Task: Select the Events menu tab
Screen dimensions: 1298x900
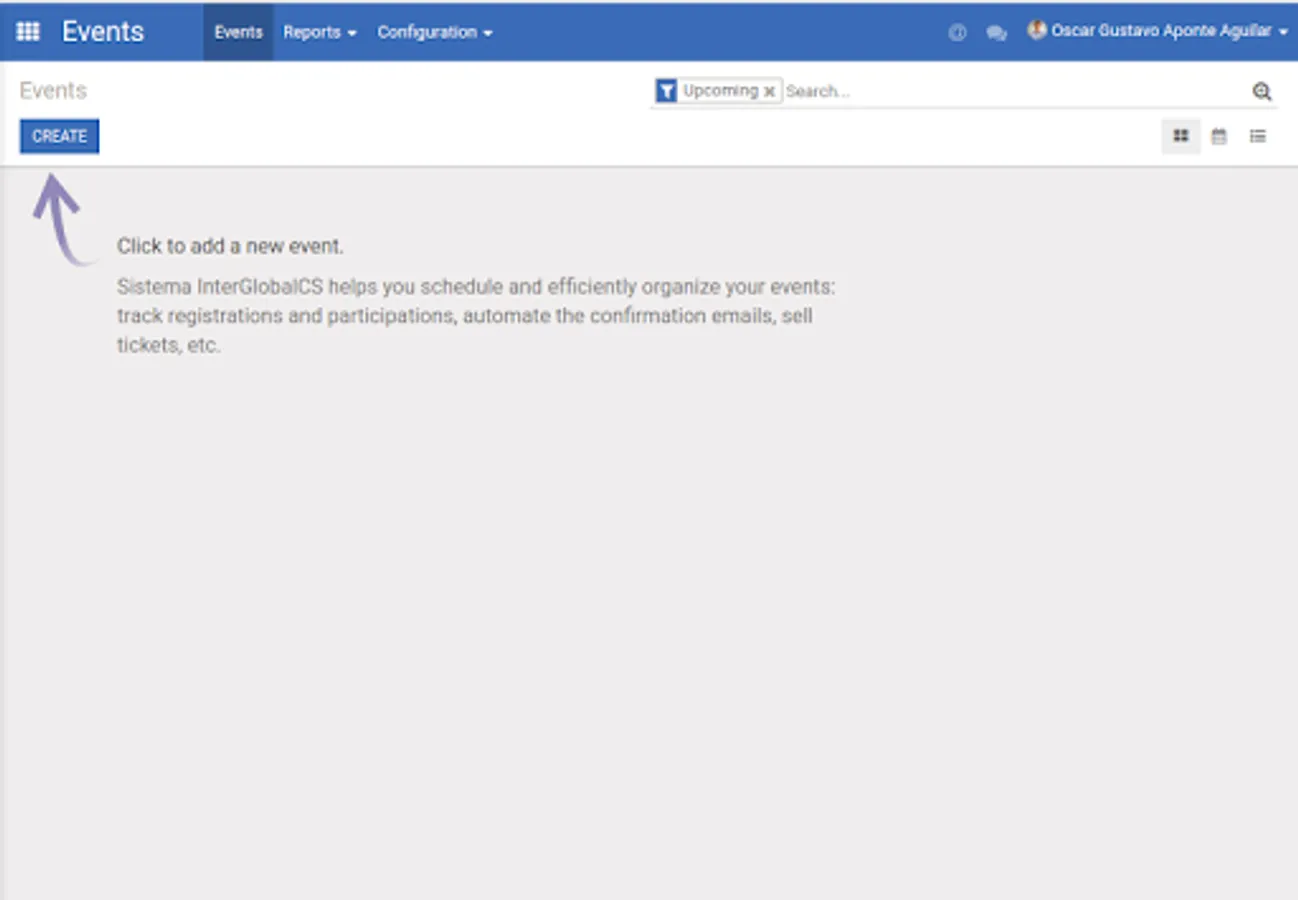Action: point(238,32)
